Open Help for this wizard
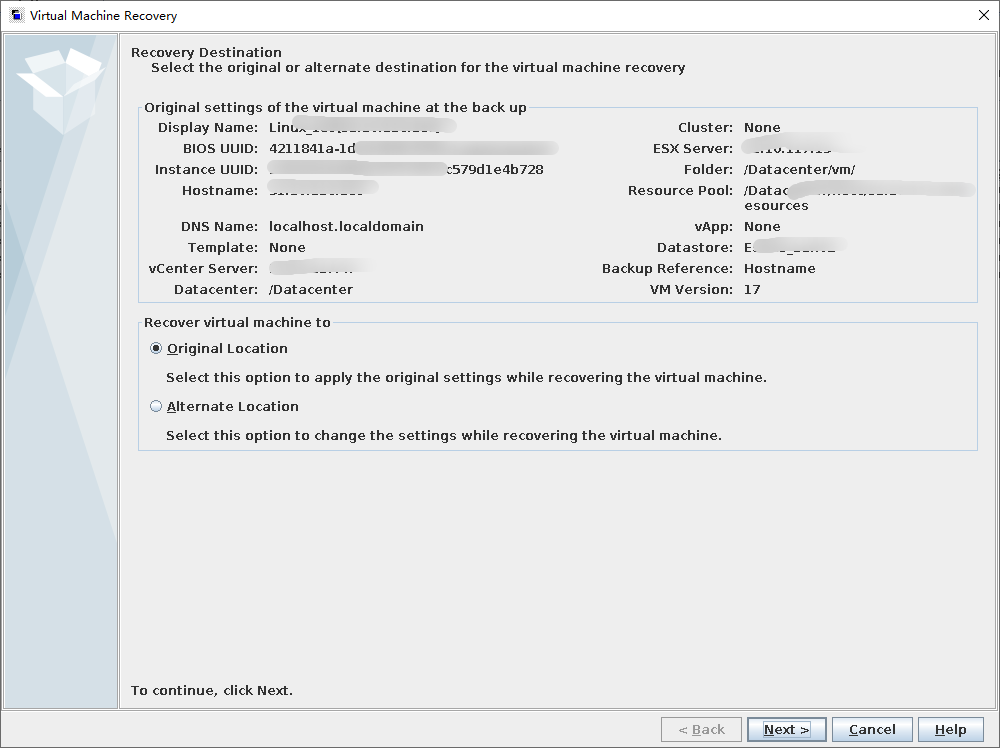The height and width of the screenshot is (748, 1000). point(950,730)
